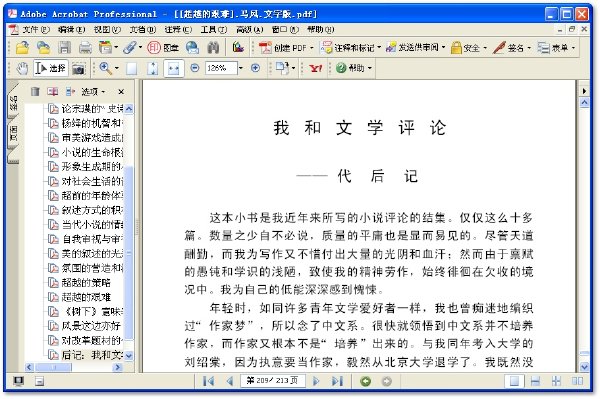The width and height of the screenshot is (600, 399).
Task: Close the bookmarks navigation panel
Action: tap(121, 92)
